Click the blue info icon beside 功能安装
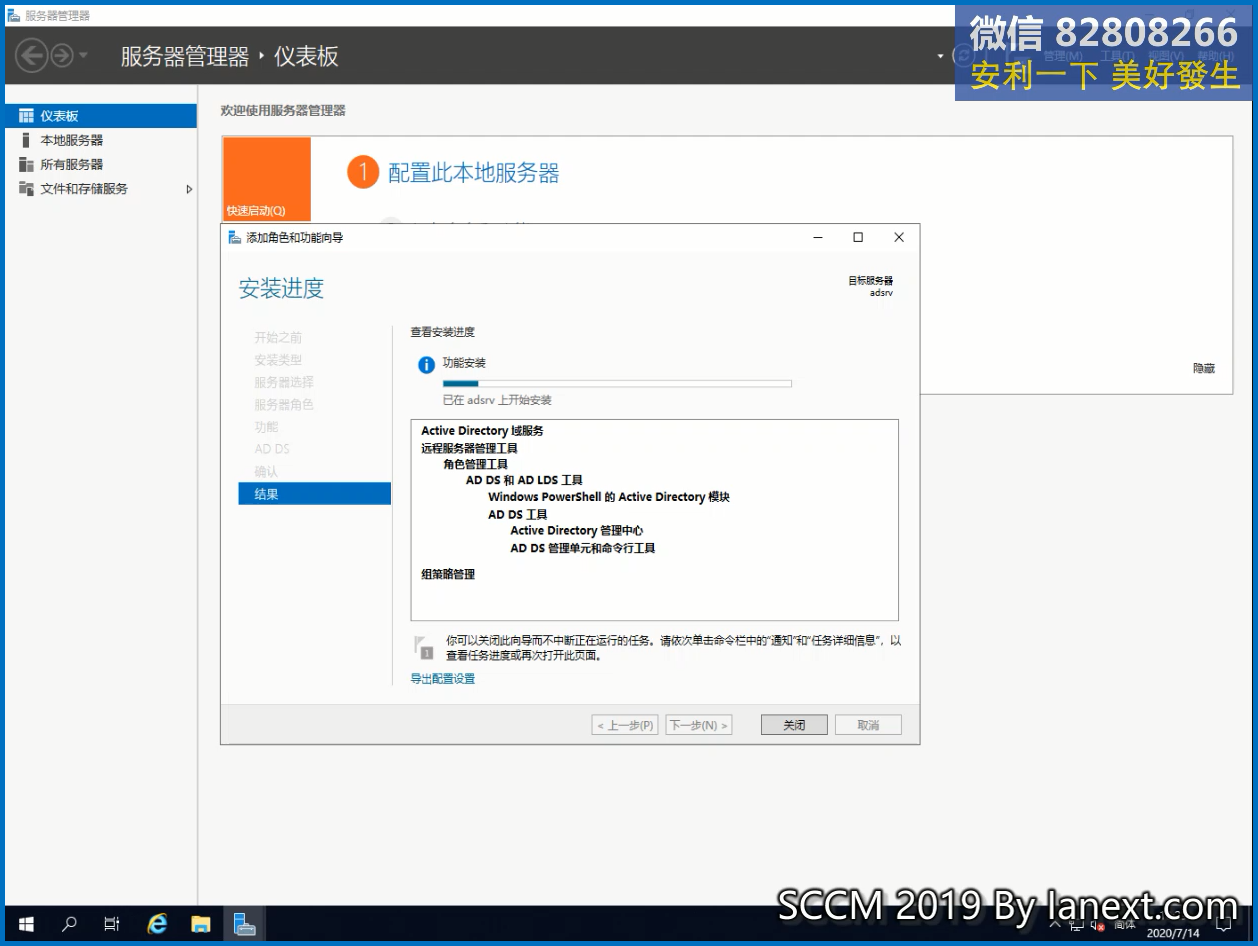 tap(426, 364)
